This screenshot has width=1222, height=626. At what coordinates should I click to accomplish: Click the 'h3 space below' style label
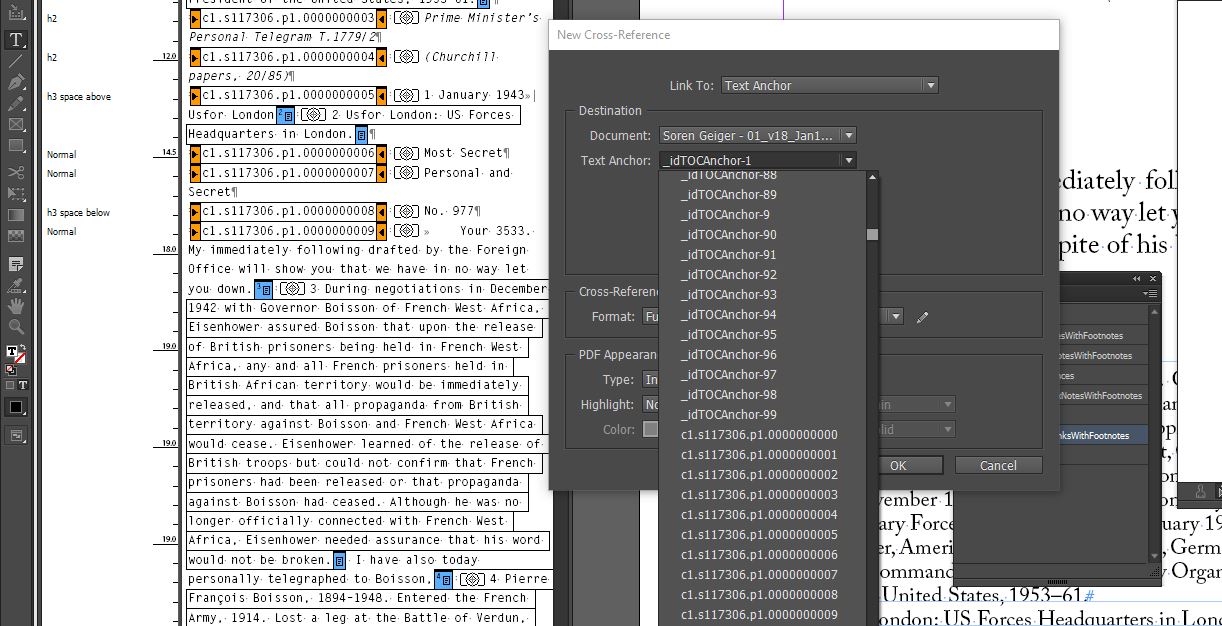tap(79, 212)
